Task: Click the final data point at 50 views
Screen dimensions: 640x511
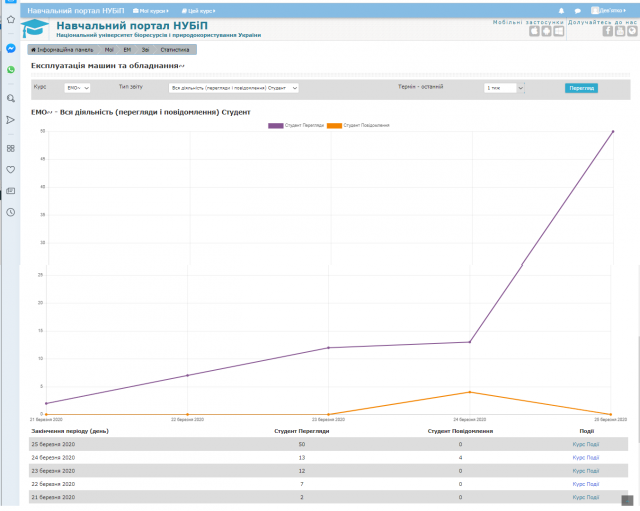Action: pyautogui.click(x=612, y=131)
